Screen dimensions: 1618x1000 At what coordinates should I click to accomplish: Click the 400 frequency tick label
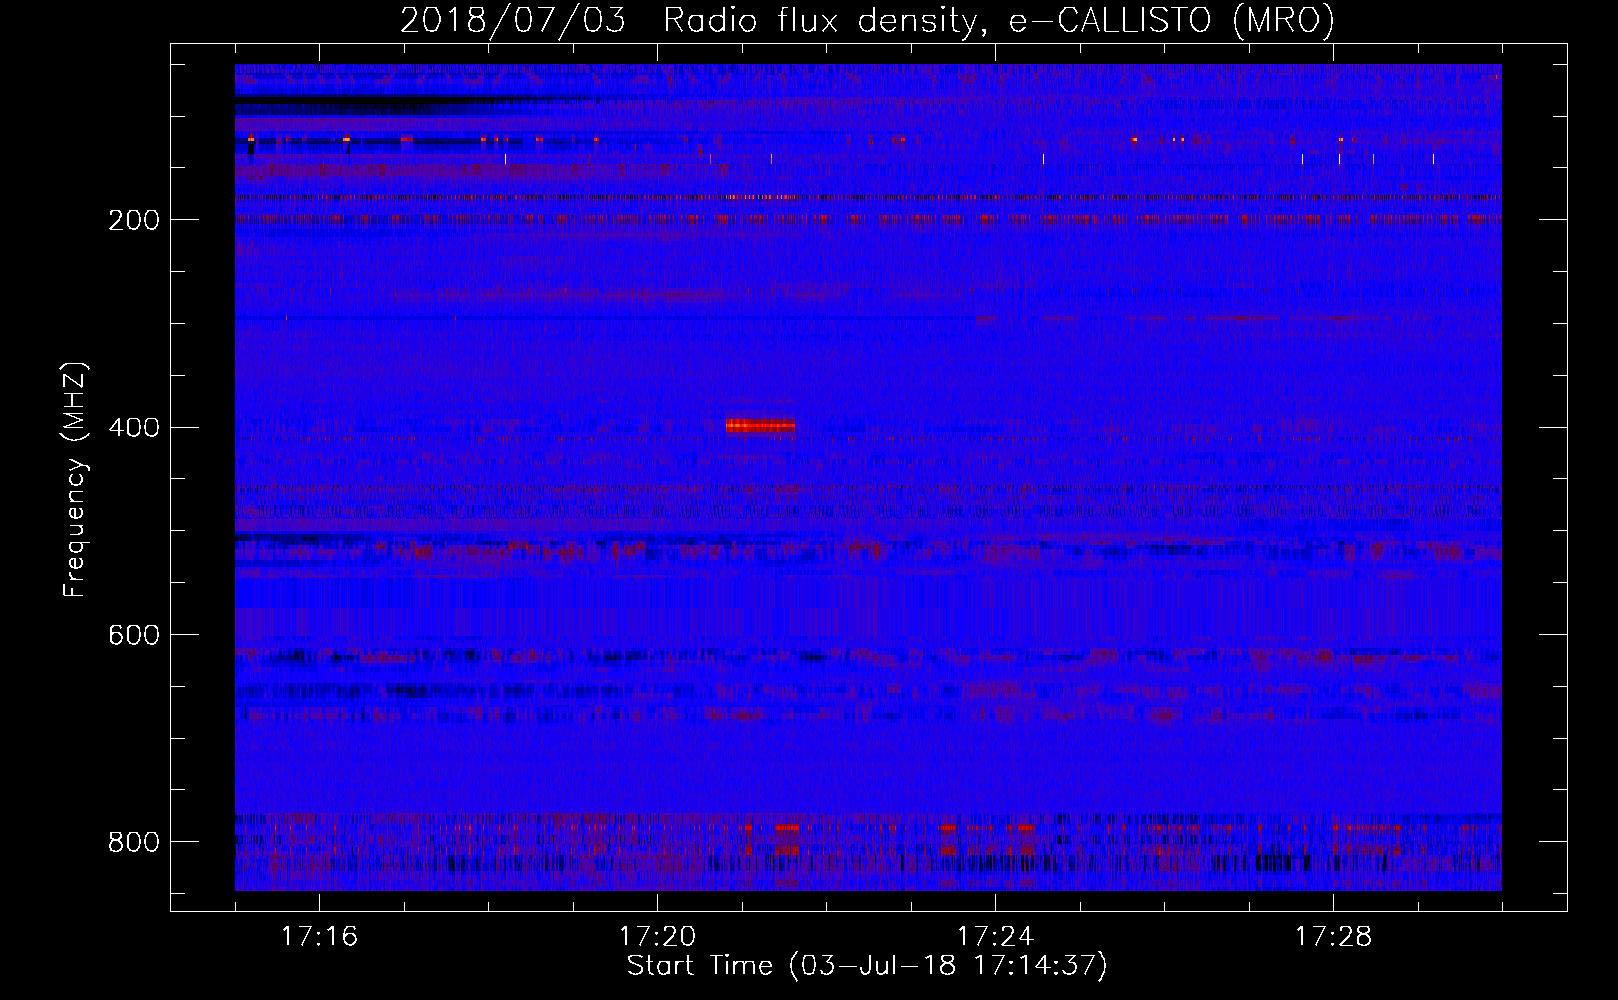pos(133,428)
